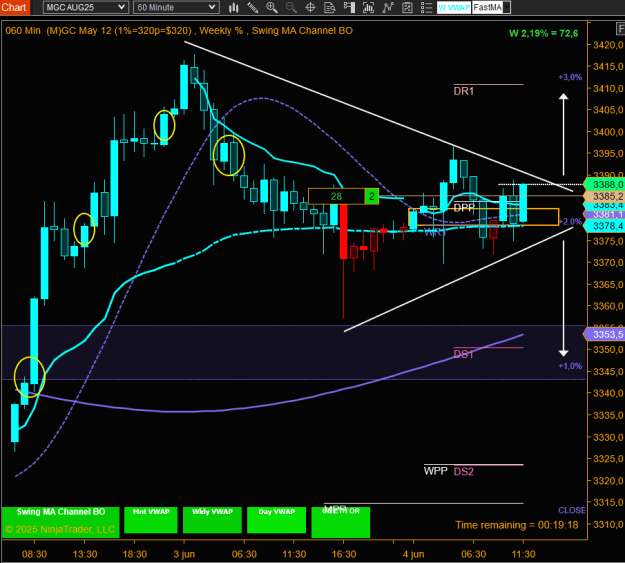
Task: Open the MGC AUG25 instrument dropdown
Action: tap(85, 7)
